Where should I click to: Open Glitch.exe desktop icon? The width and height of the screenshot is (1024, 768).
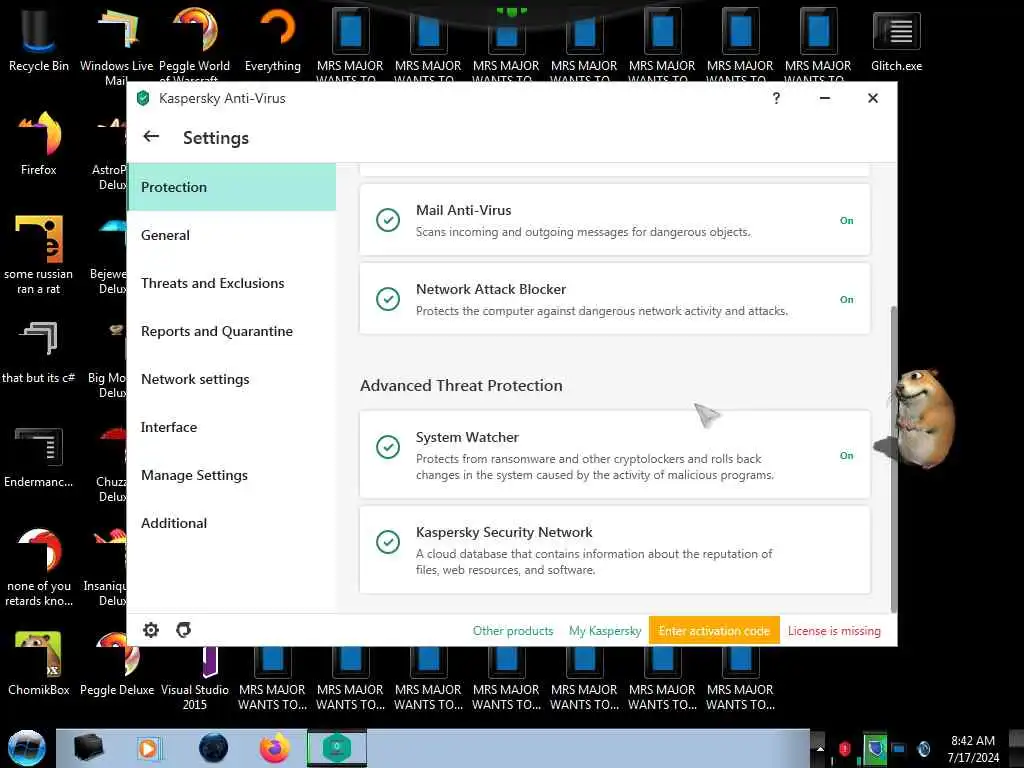(897, 39)
